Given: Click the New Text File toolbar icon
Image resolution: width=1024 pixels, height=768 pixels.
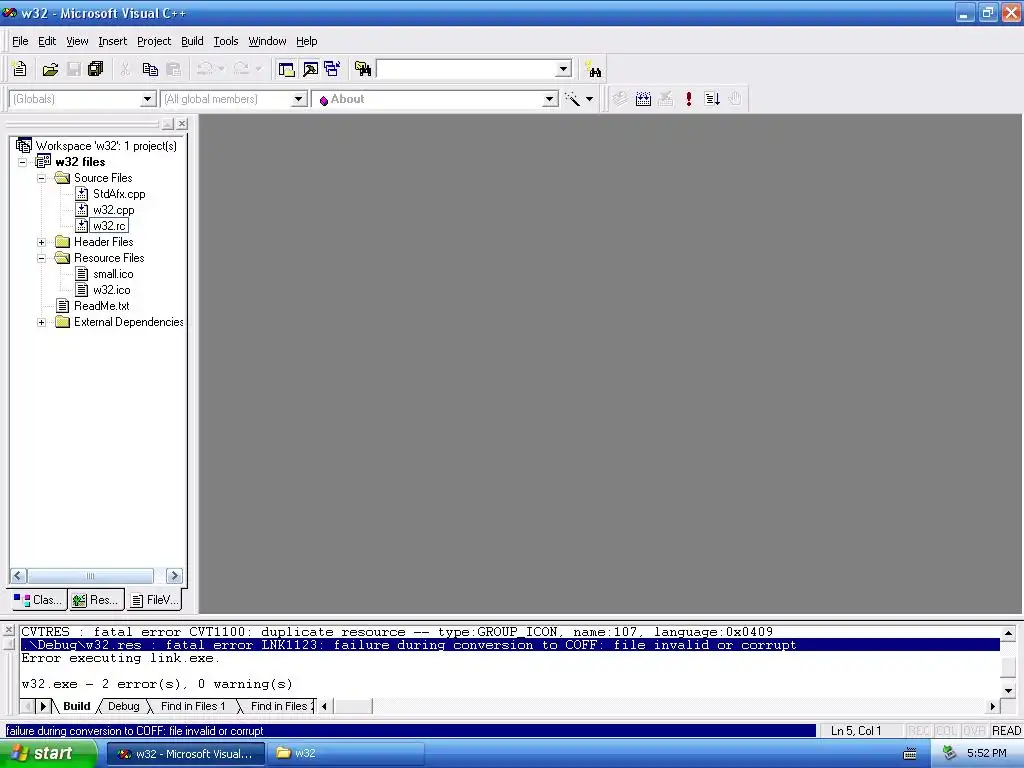Looking at the screenshot, I should [x=20, y=69].
